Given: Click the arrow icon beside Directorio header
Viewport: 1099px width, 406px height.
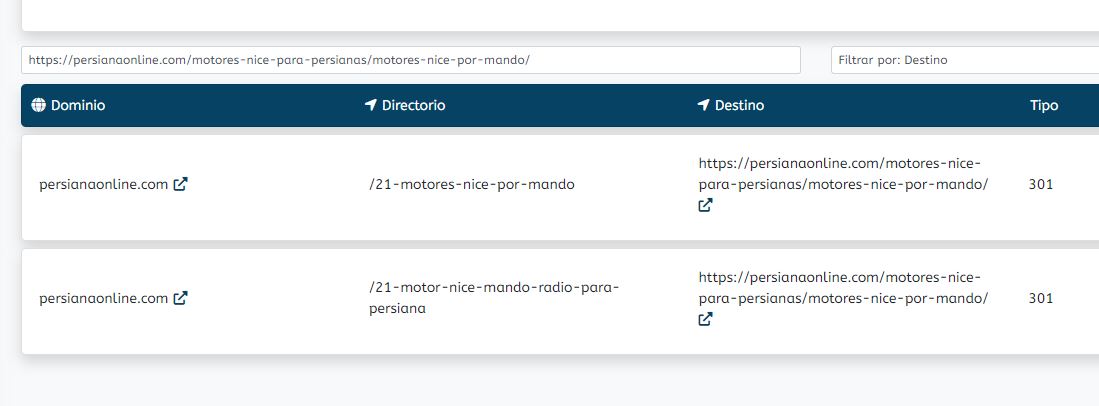Looking at the screenshot, I should tap(371, 105).
